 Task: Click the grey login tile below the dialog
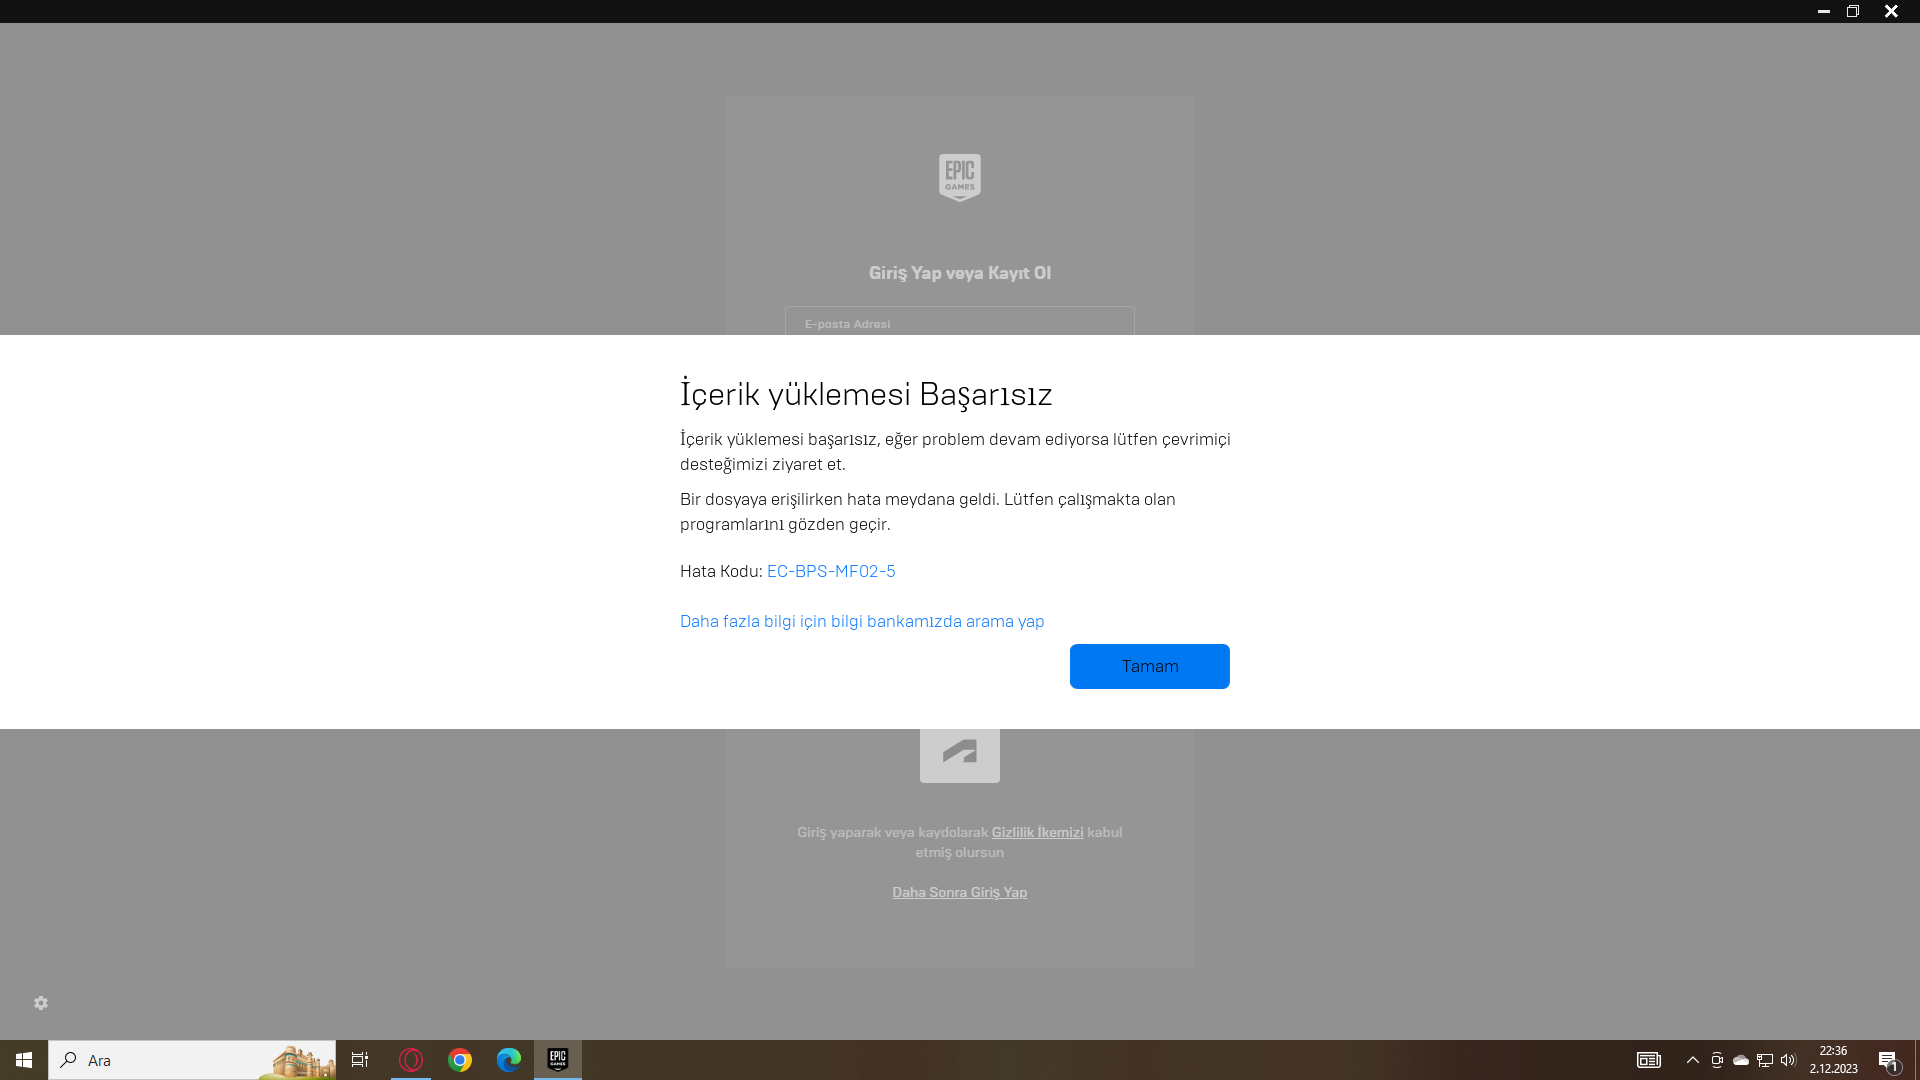[959, 755]
